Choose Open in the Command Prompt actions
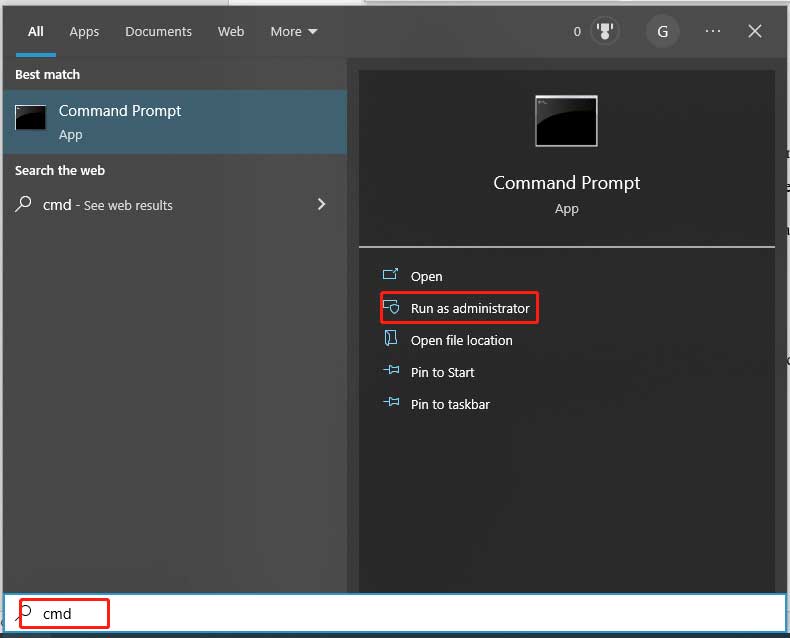 [x=426, y=276]
